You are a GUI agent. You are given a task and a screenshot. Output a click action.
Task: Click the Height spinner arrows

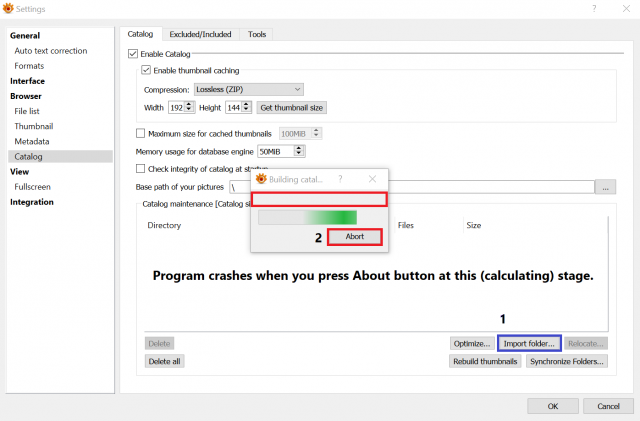[x=246, y=107]
